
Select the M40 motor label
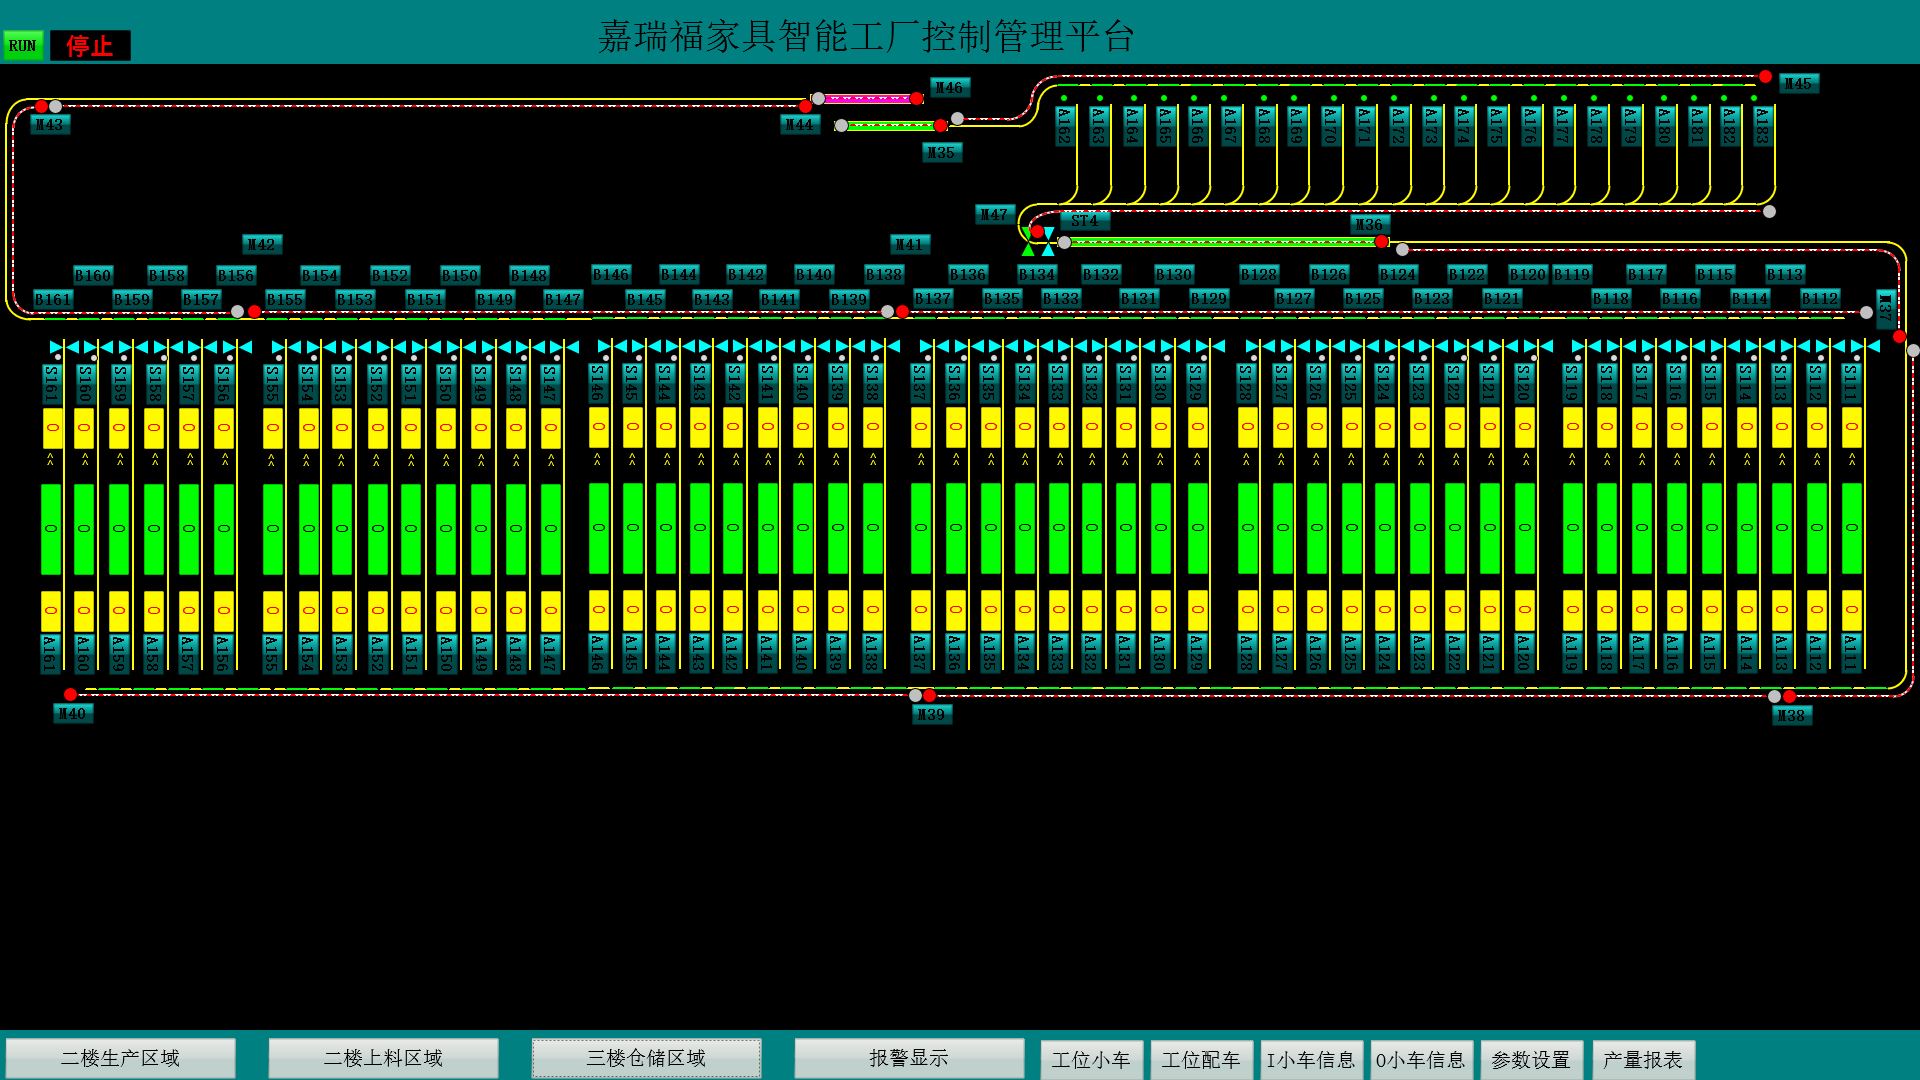(73, 713)
